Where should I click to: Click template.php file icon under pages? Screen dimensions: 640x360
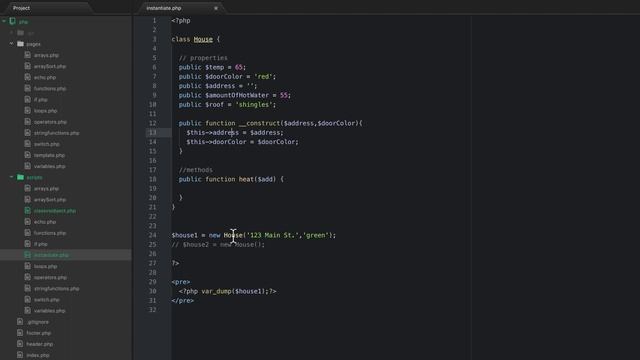pyautogui.click(x=27, y=155)
